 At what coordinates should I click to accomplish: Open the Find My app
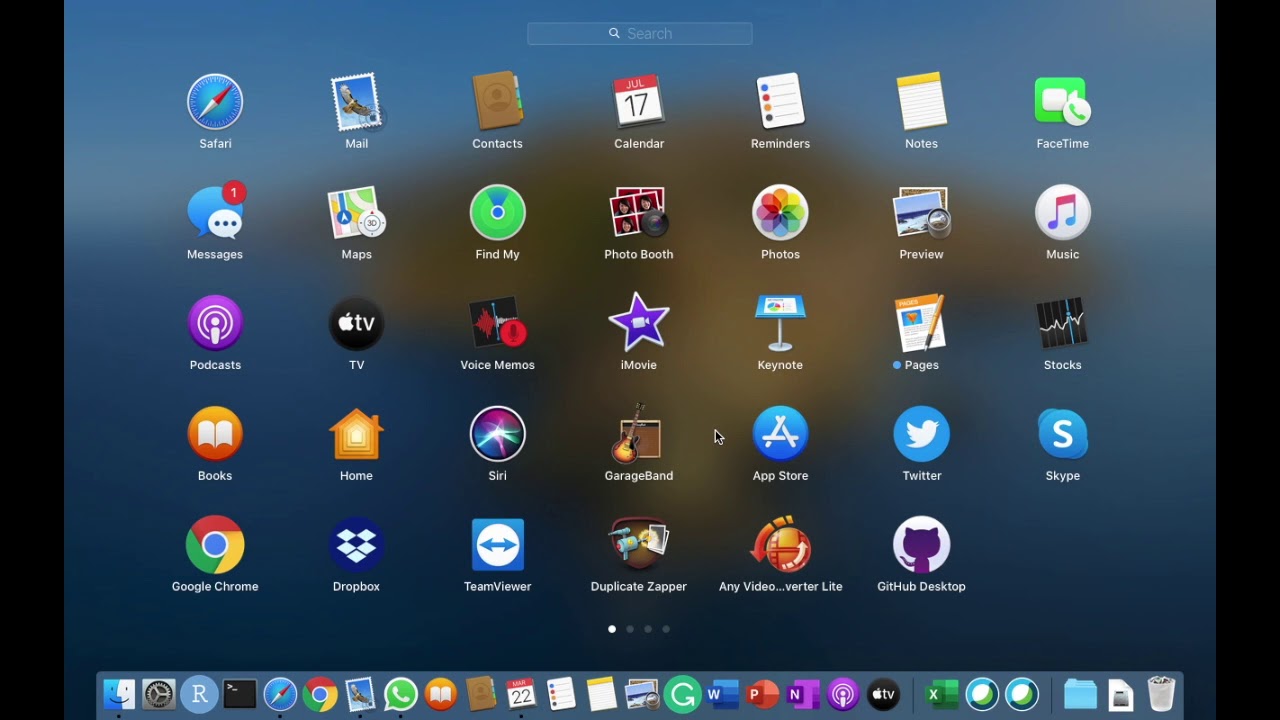tap(497, 212)
